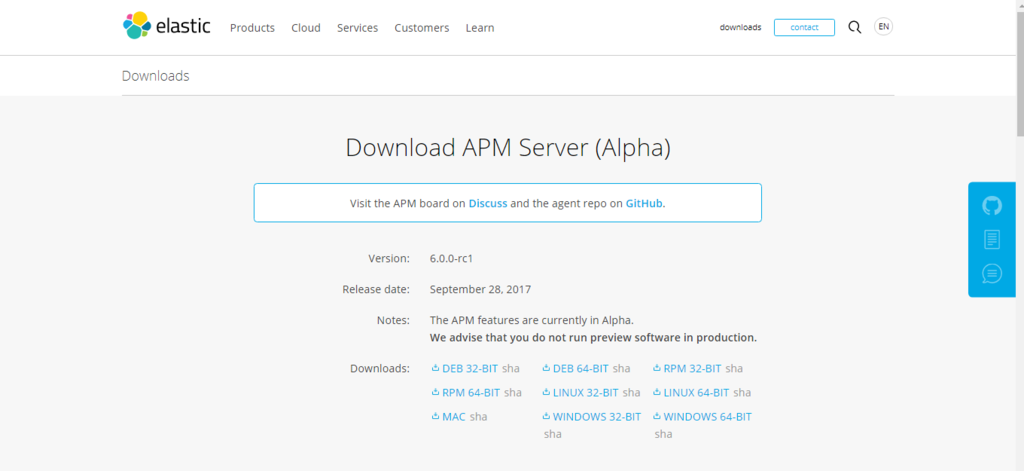Image resolution: width=1024 pixels, height=471 pixels.
Task: Open the Learn menu
Action: click(x=479, y=28)
